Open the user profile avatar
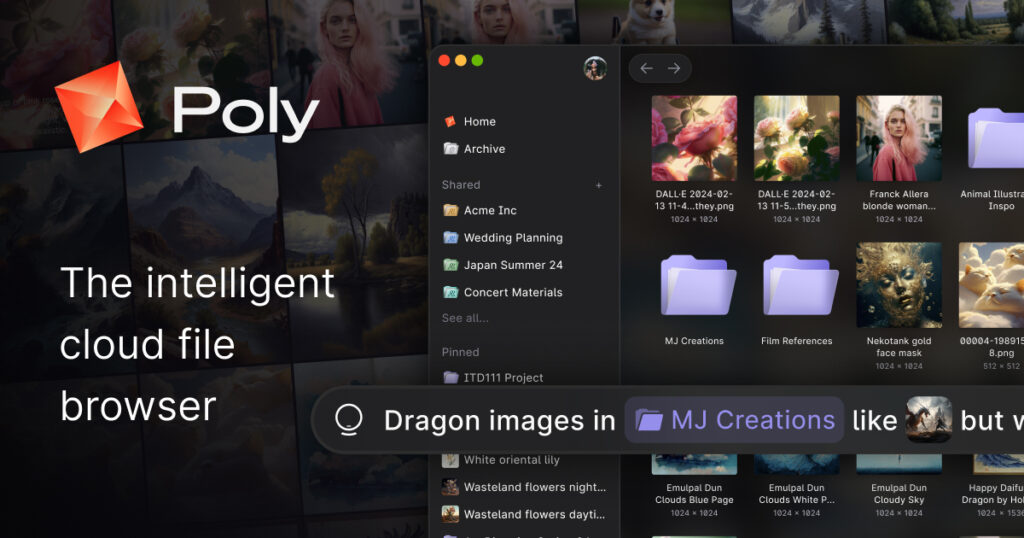 coord(595,68)
